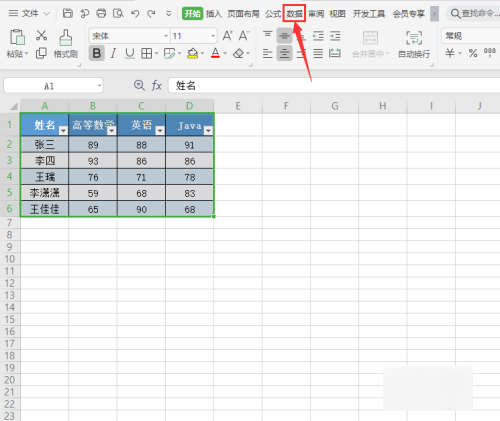Click the cell borders icon
Image resolution: width=500 pixels, height=421 pixels.
tap(146, 53)
